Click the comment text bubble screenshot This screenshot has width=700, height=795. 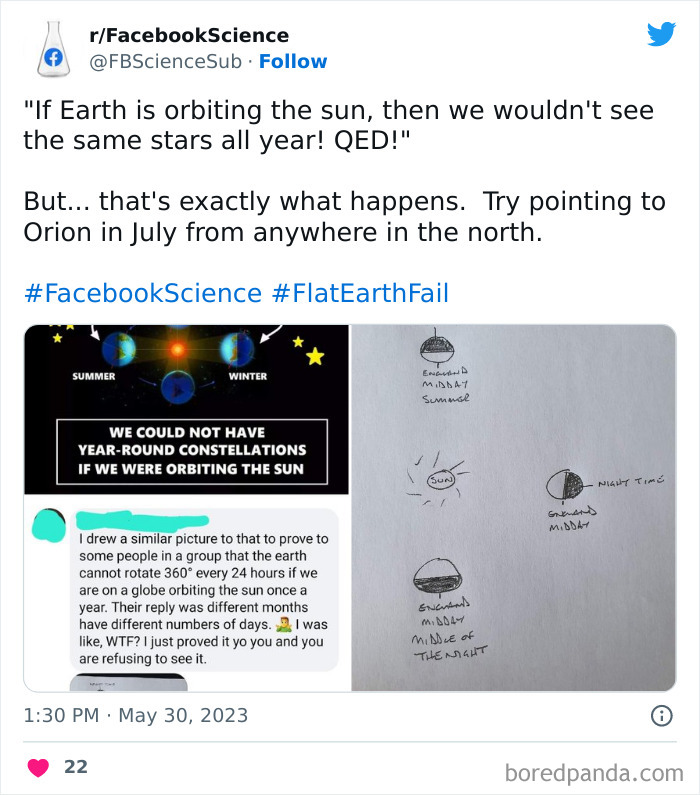(204, 590)
